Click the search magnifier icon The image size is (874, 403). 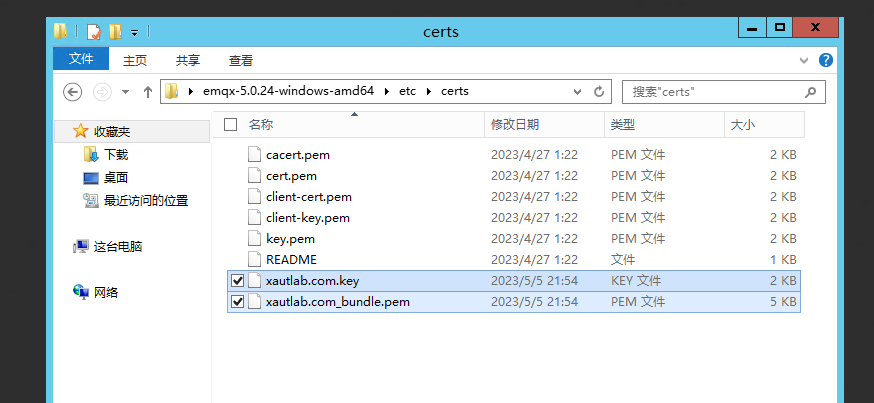point(810,92)
